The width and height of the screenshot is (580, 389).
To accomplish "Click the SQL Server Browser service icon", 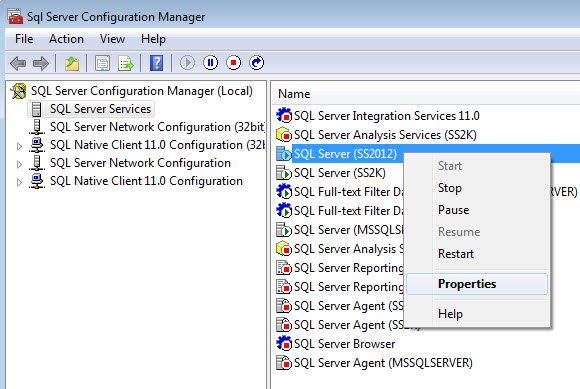I will (284, 344).
